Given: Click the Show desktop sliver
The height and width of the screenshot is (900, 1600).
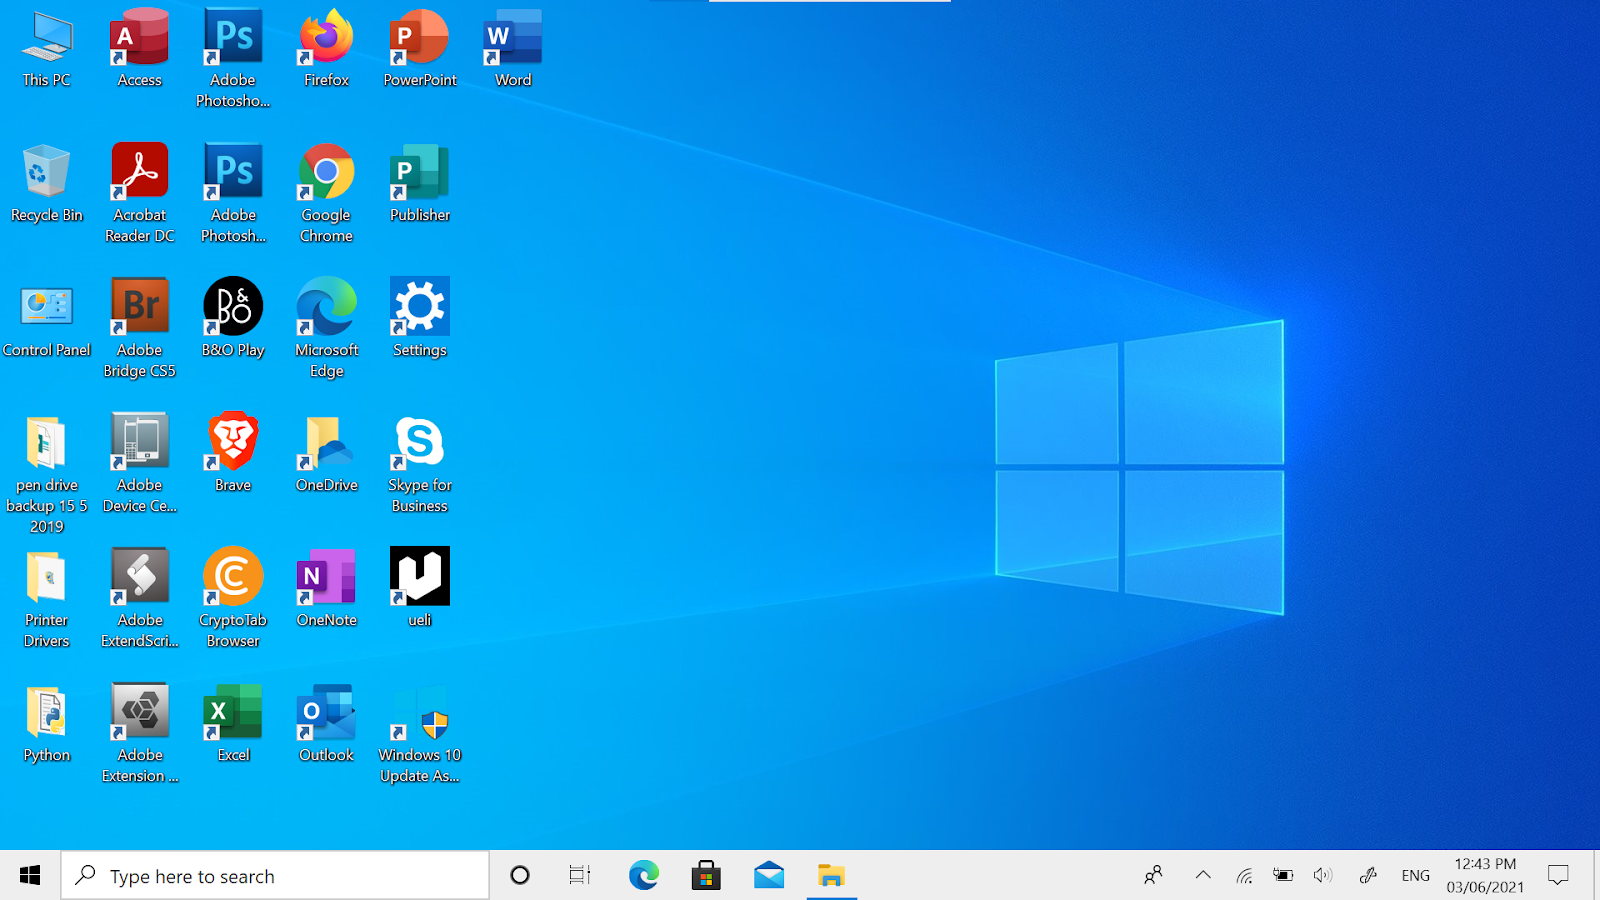Looking at the screenshot, I should point(1596,876).
